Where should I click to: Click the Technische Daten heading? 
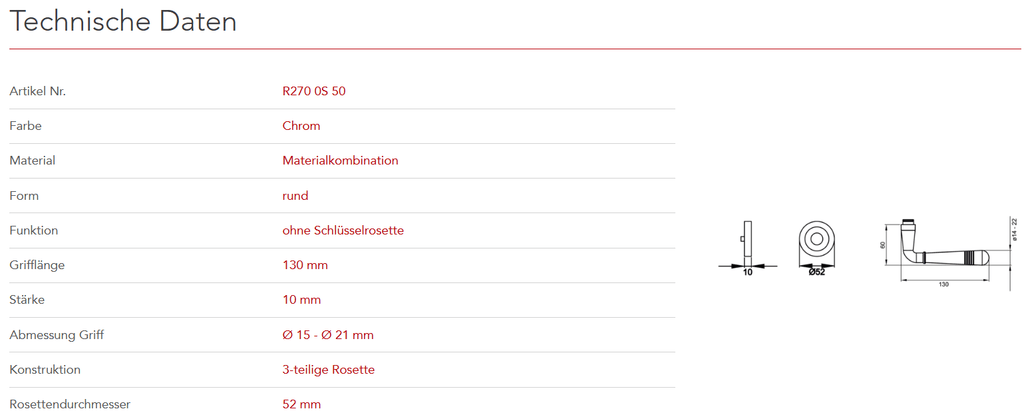(124, 22)
